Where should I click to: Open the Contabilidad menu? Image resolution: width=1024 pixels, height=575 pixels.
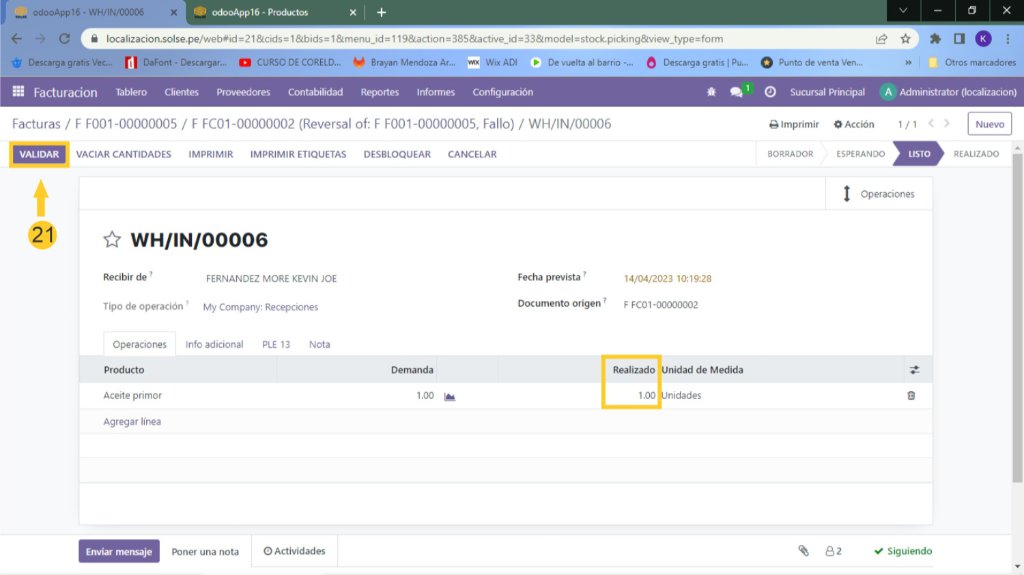315,92
